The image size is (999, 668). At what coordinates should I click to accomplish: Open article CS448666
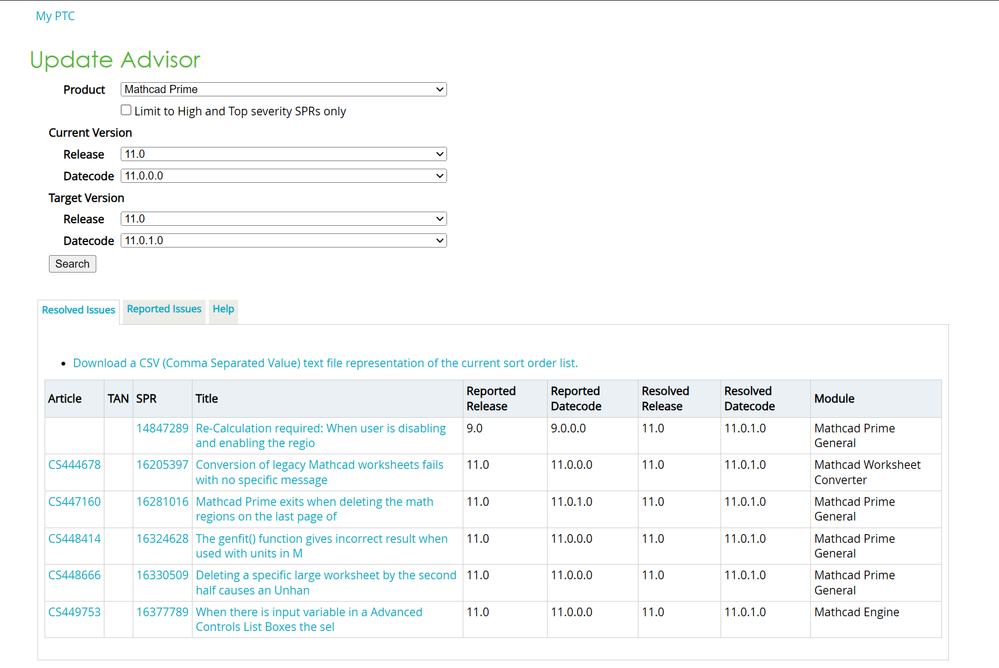[x=75, y=575]
